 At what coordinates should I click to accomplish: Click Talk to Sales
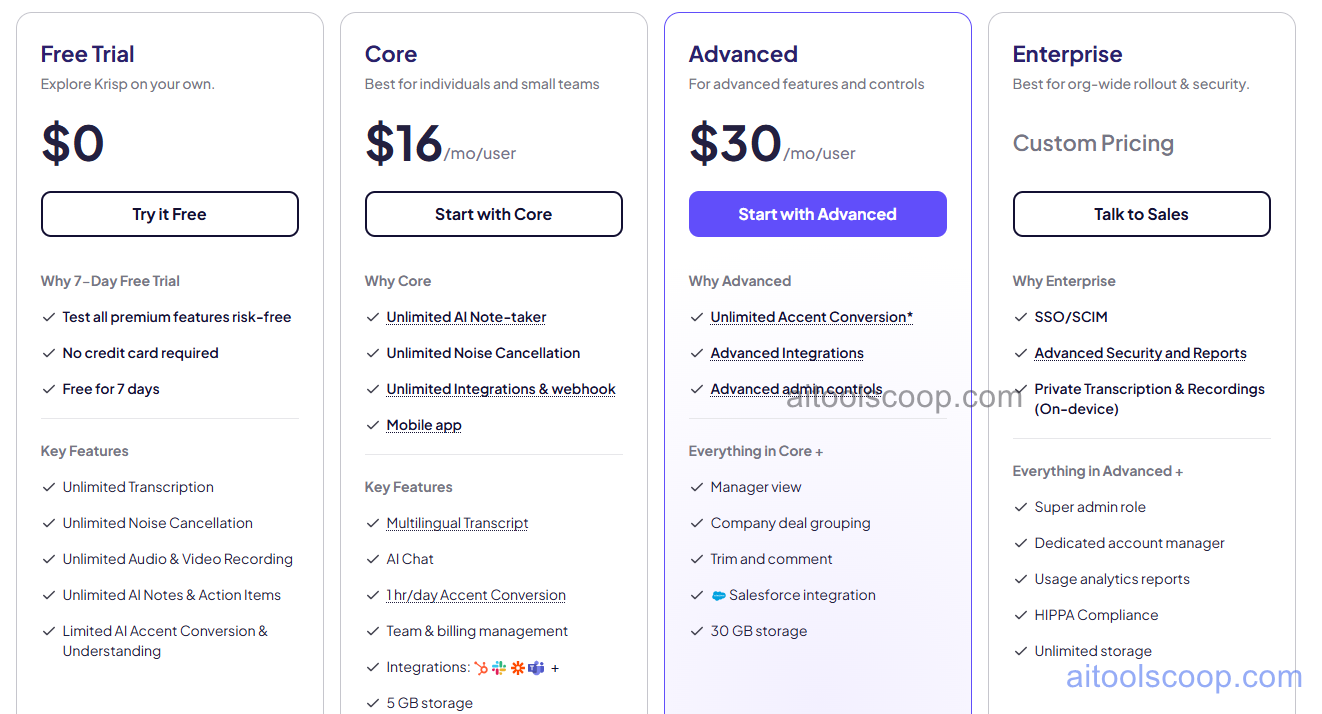1141,214
